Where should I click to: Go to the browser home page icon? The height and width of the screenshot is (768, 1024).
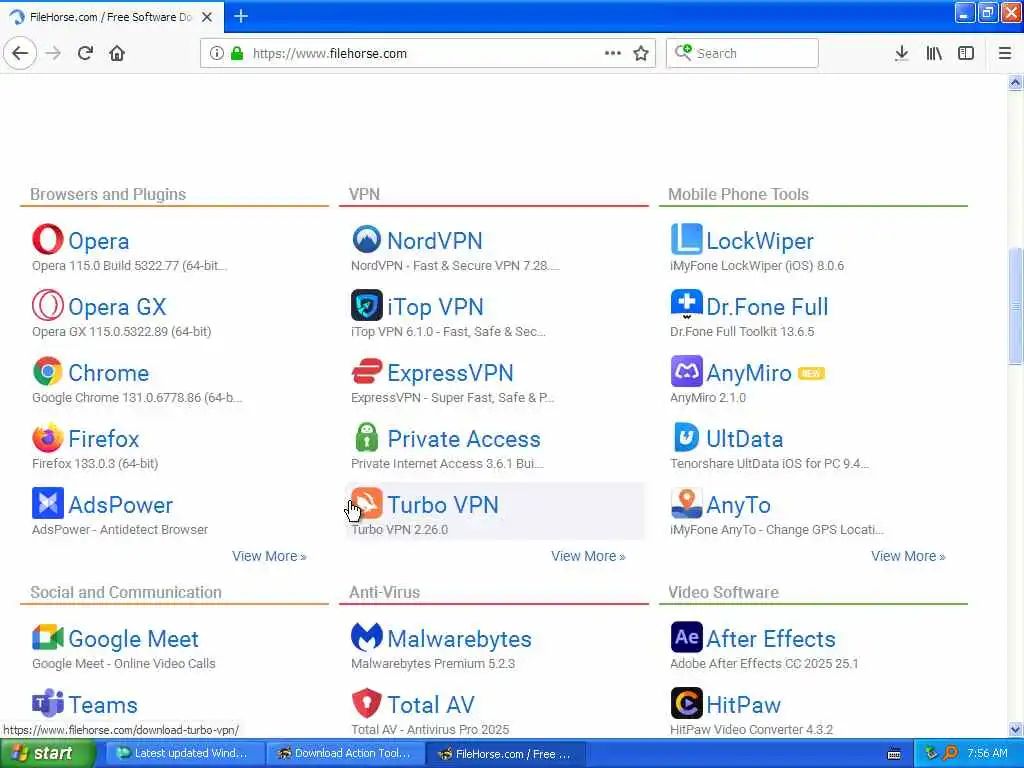[x=117, y=53]
